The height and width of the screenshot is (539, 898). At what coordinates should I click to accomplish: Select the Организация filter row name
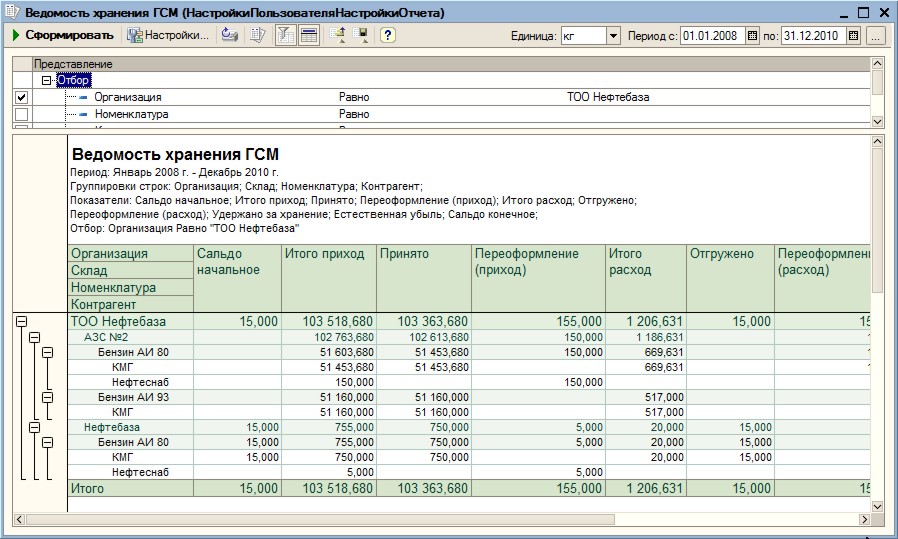[128, 97]
